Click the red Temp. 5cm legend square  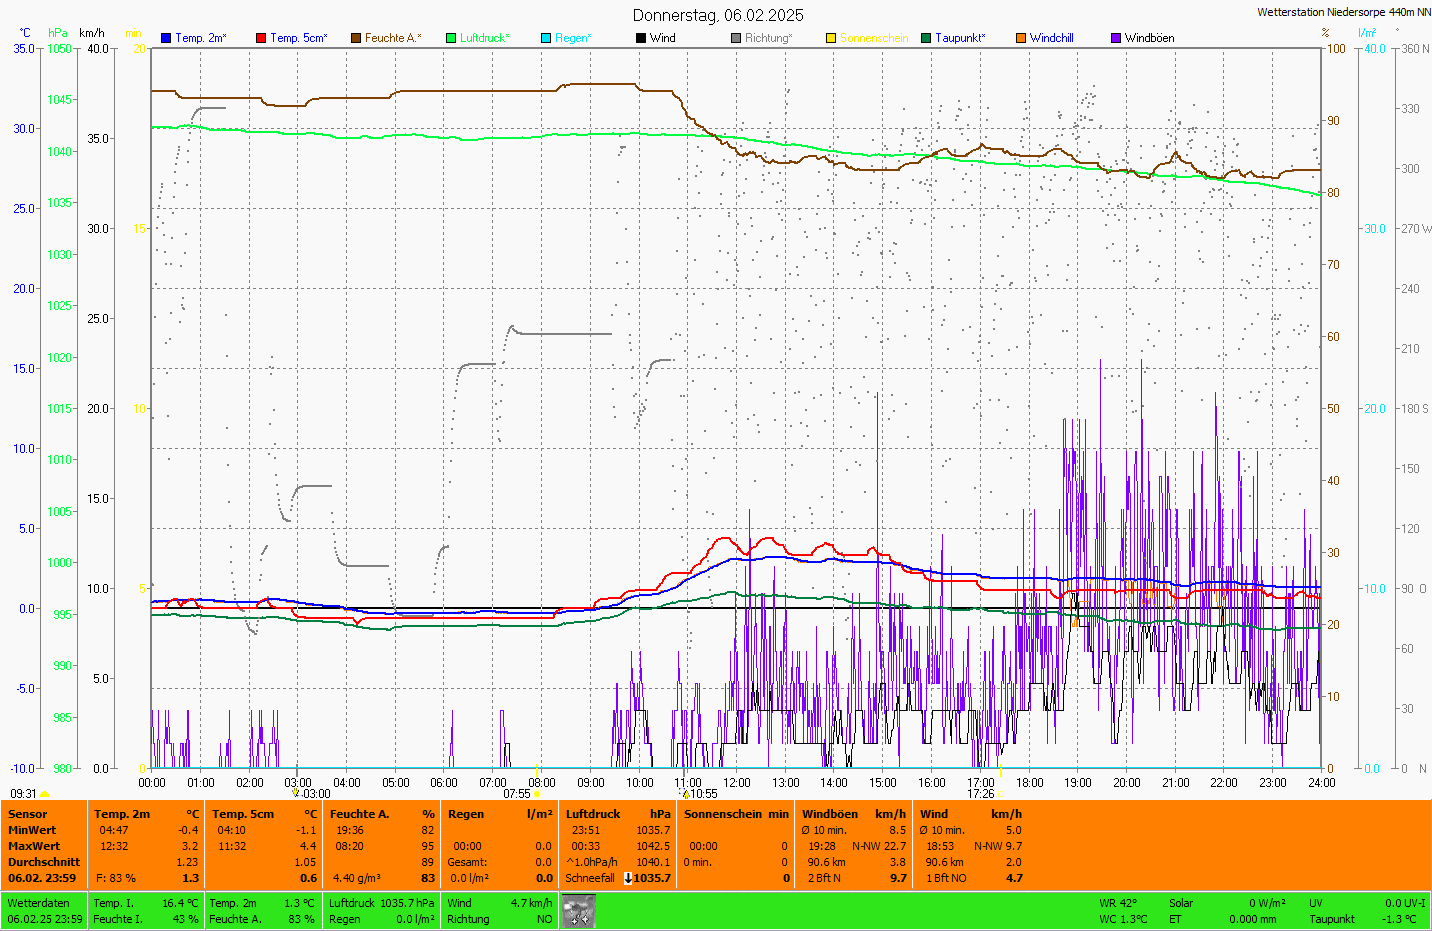click(261, 38)
